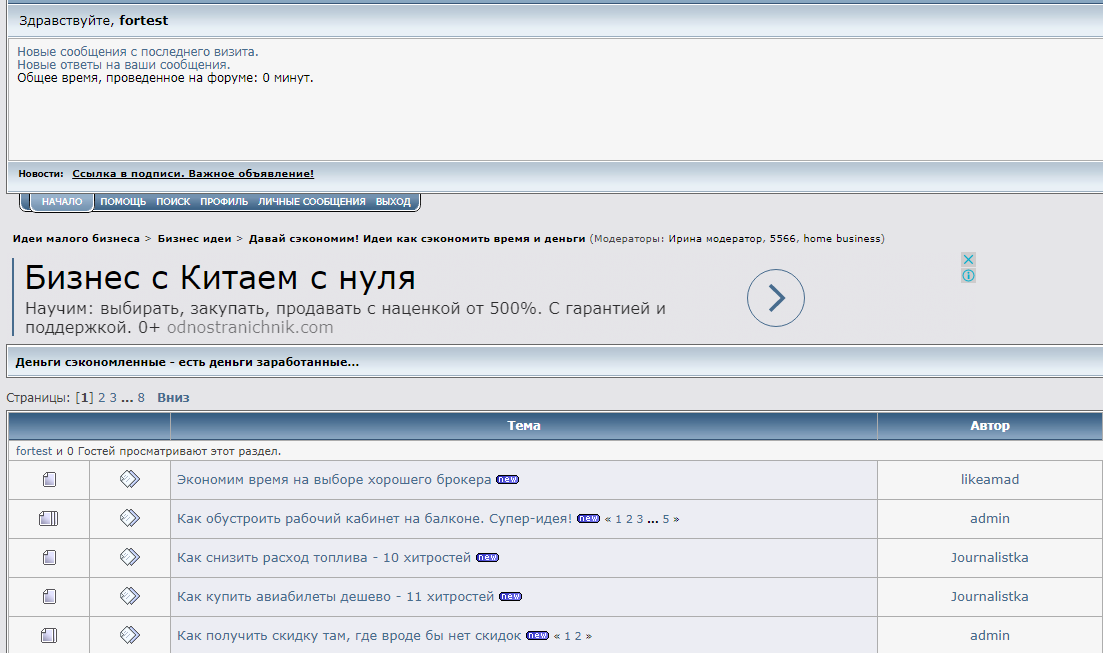The height and width of the screenshot is (653, 1103).
Task: Open author likeamad profile
Action: coord(990,480)
